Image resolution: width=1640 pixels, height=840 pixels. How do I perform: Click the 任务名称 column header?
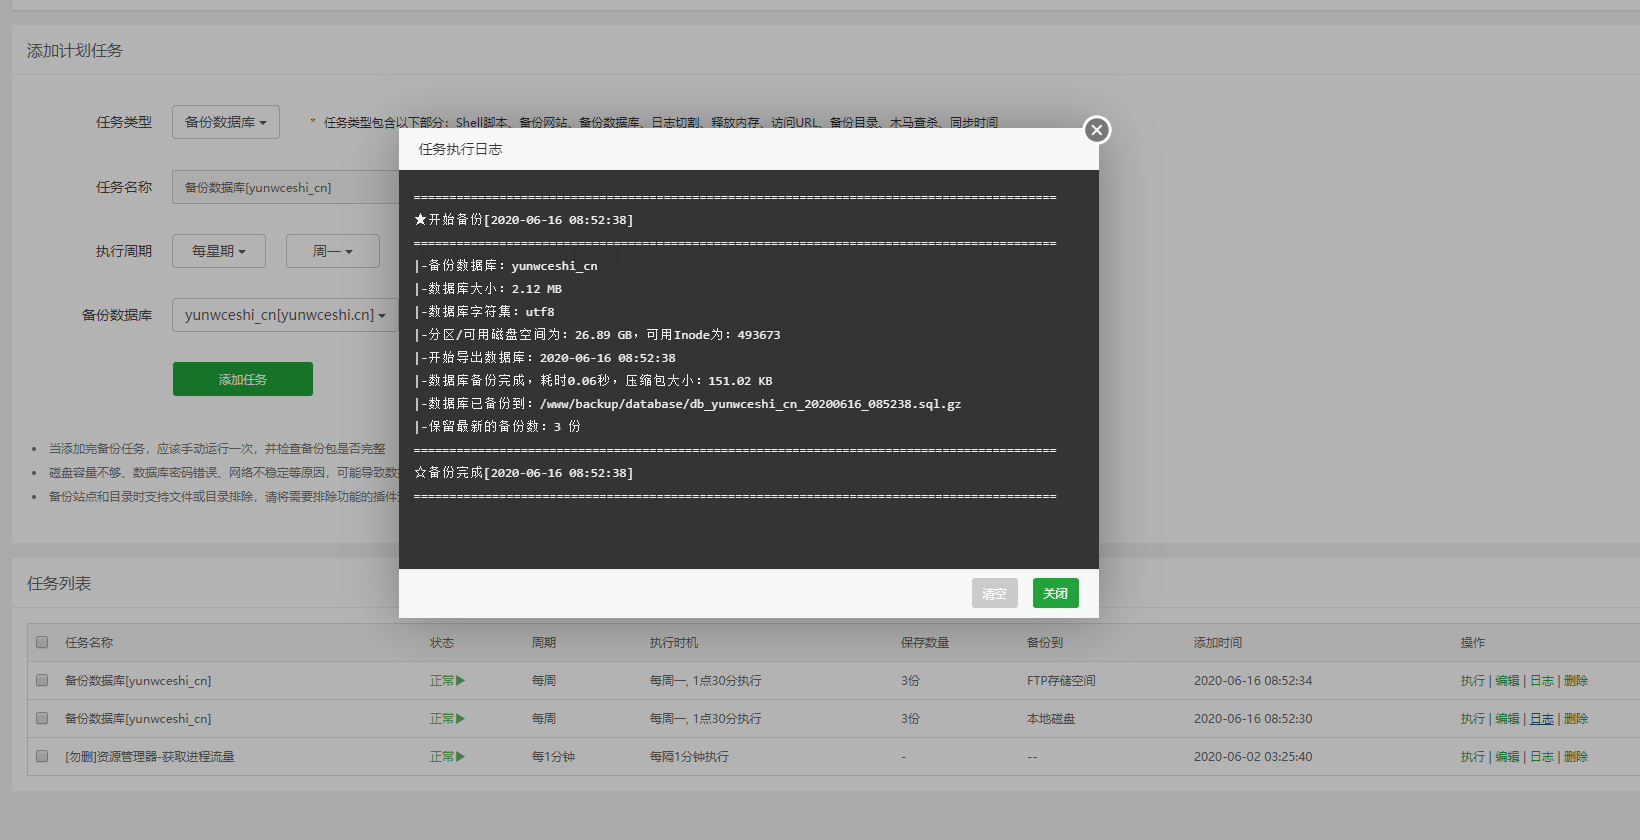click(x=89, y=643)
